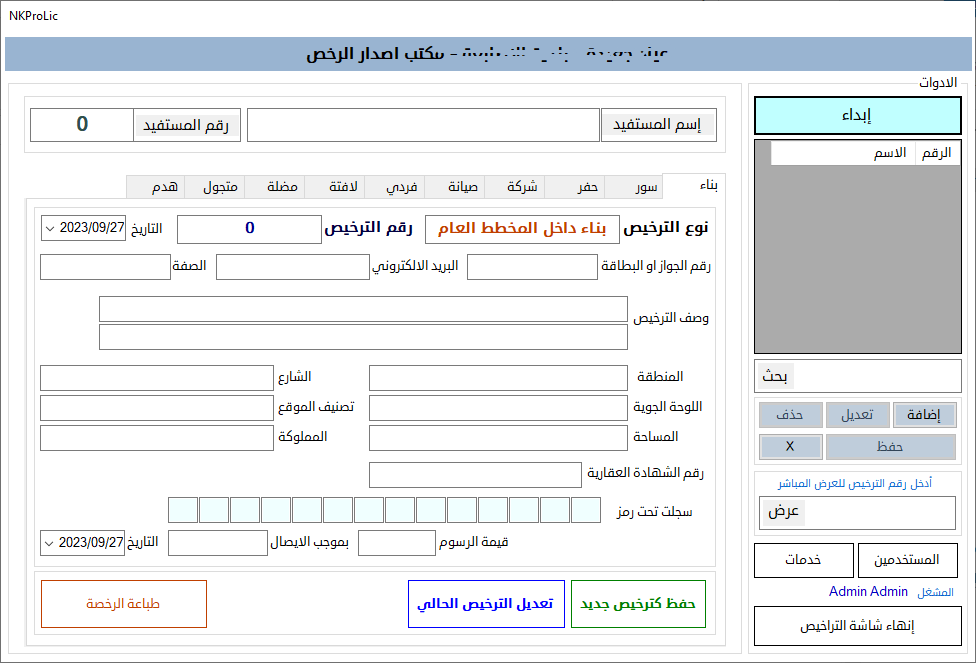The width and height of the screenshot is (976, 663).
Task: Focus the الشارع street field
Action: 157,377
